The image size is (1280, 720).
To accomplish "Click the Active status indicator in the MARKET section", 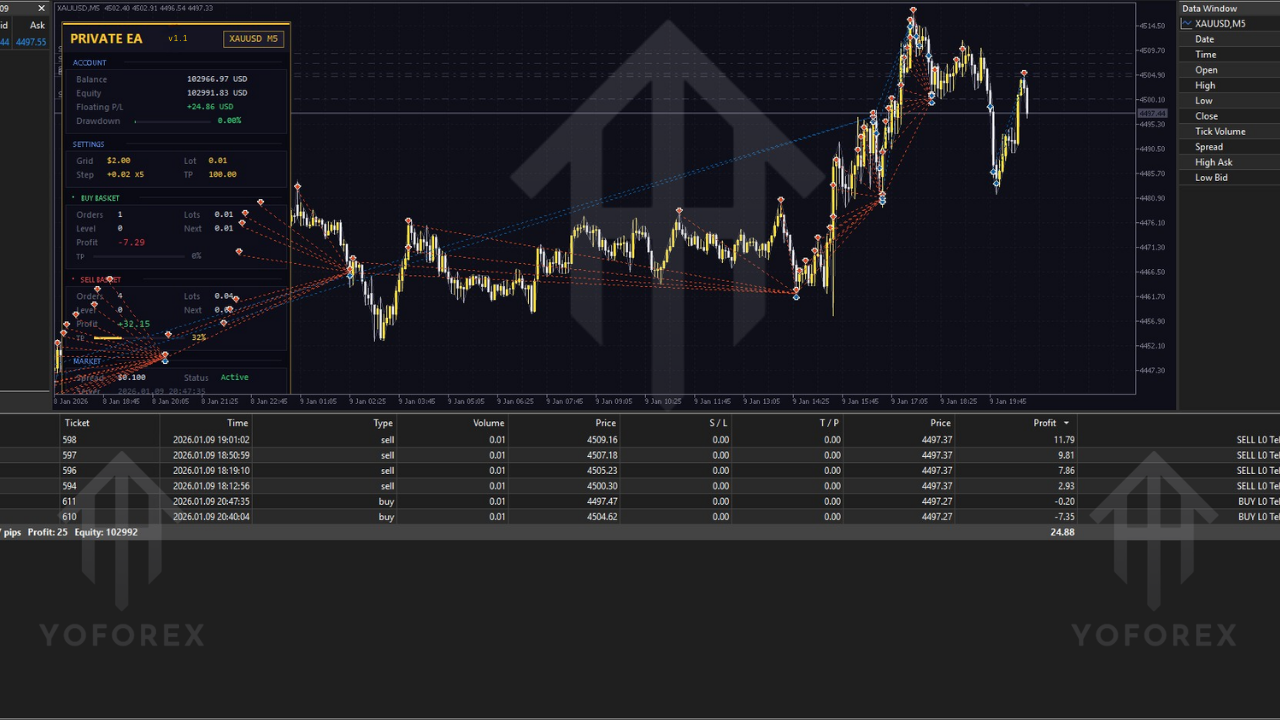I will pos(234,377).
